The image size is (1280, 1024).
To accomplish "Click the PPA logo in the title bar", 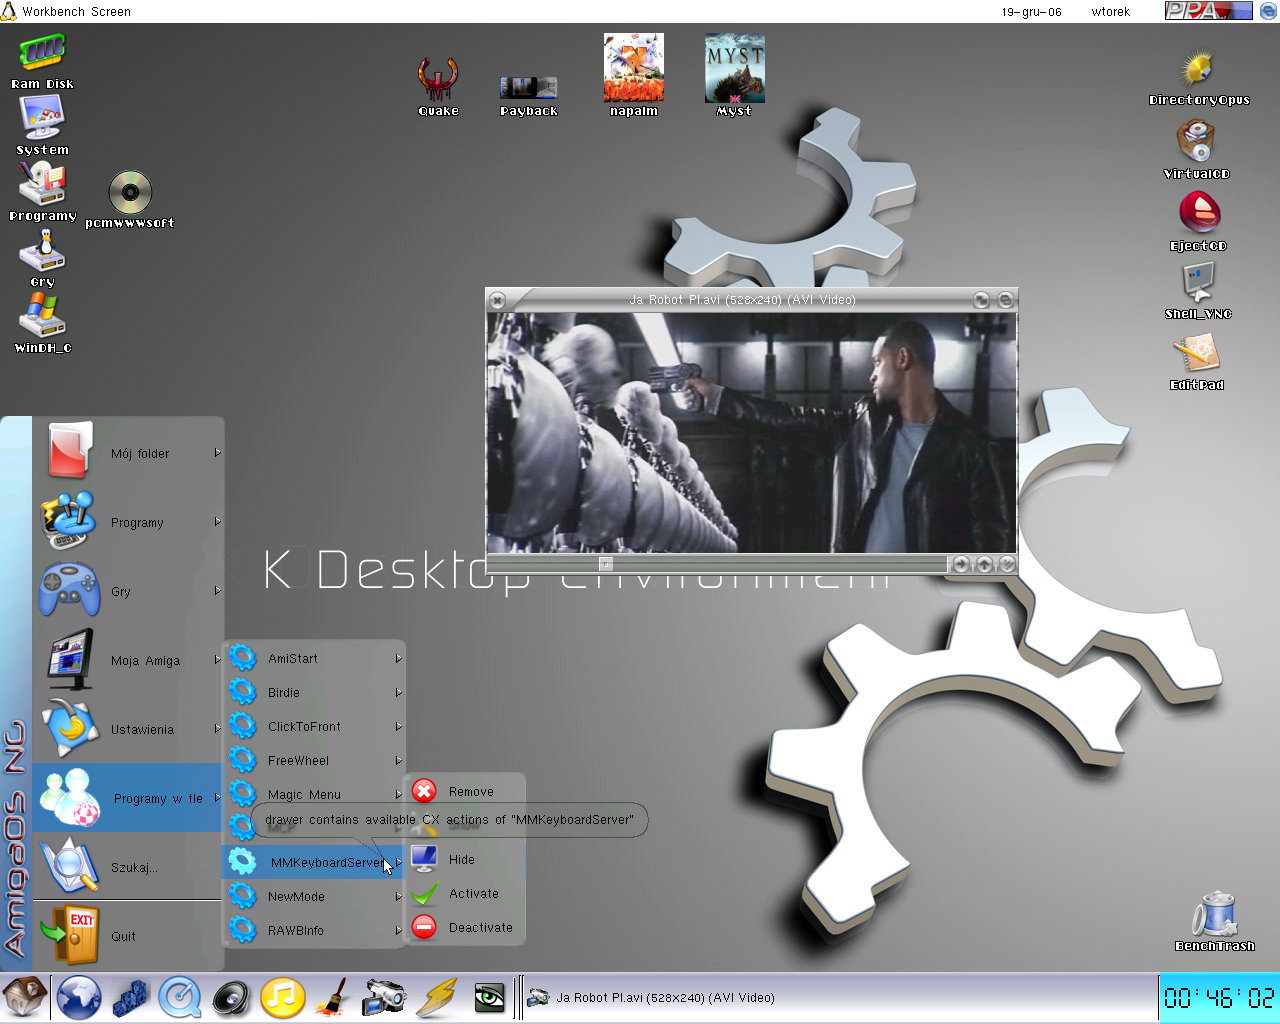I will pyautogui.click(x=1208, y=11).
